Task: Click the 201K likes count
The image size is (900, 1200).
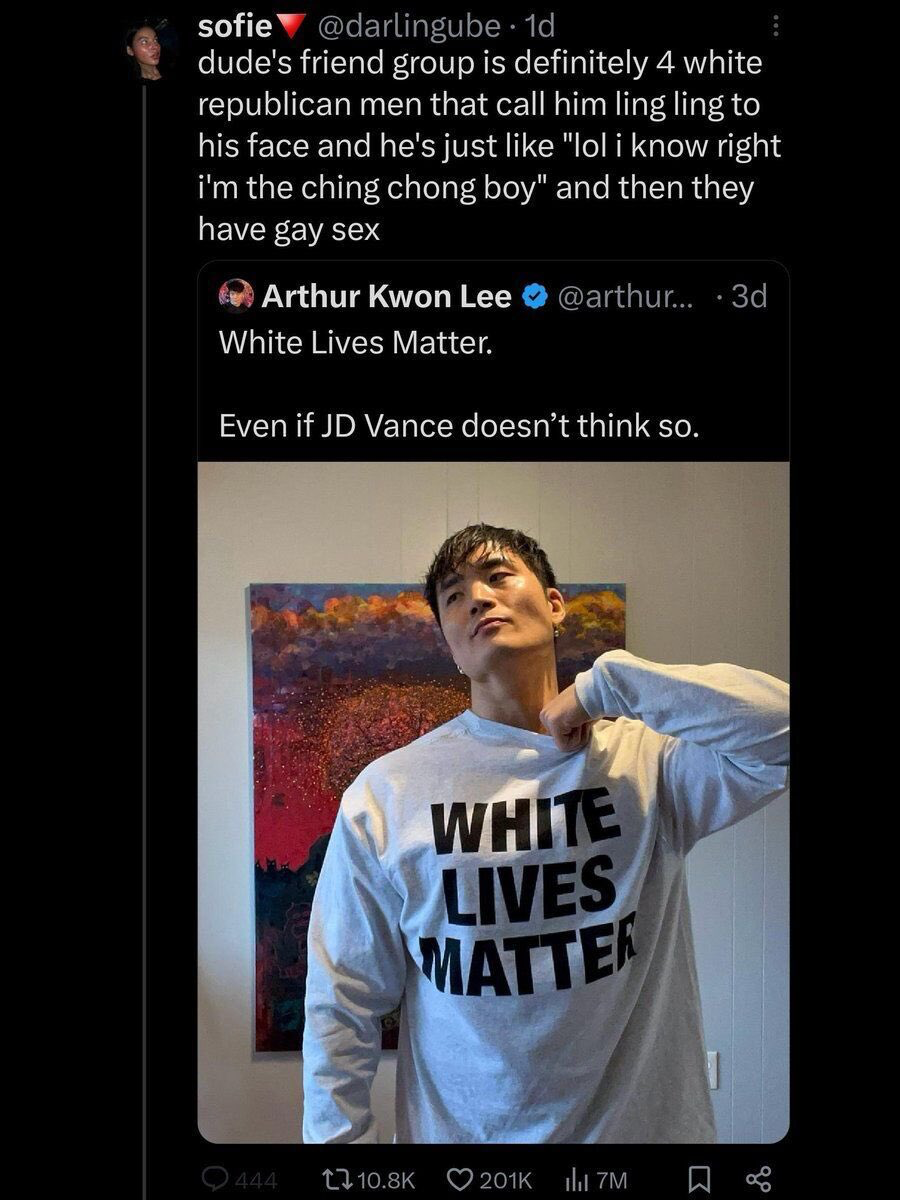Action: [506, 1180]
